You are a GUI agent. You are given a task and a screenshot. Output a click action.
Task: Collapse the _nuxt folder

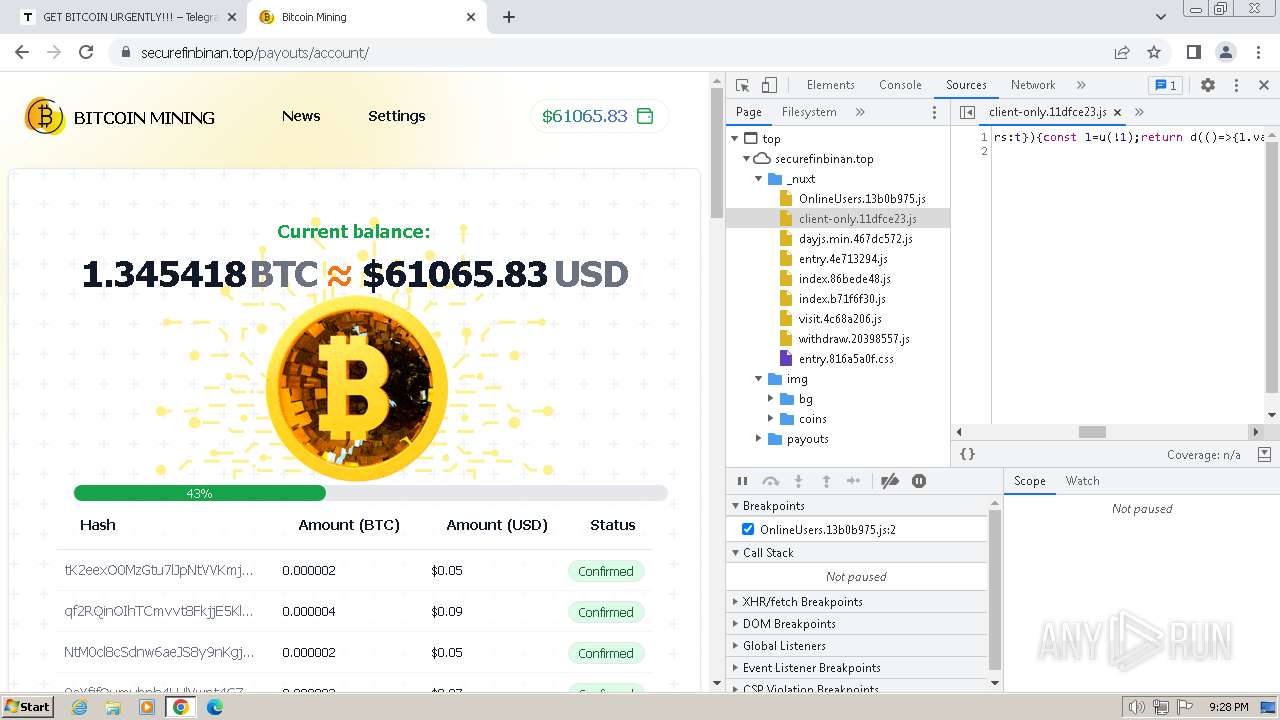tap(759, 179)
